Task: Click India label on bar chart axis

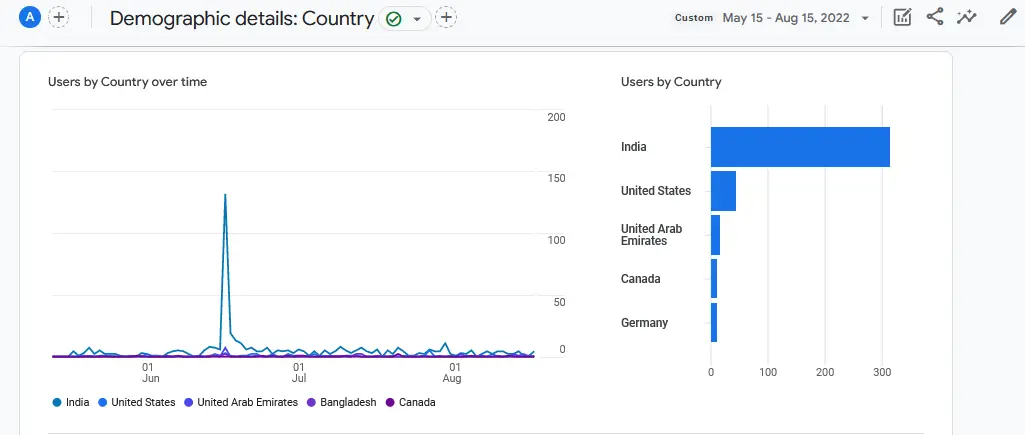Action: (633, 147)
